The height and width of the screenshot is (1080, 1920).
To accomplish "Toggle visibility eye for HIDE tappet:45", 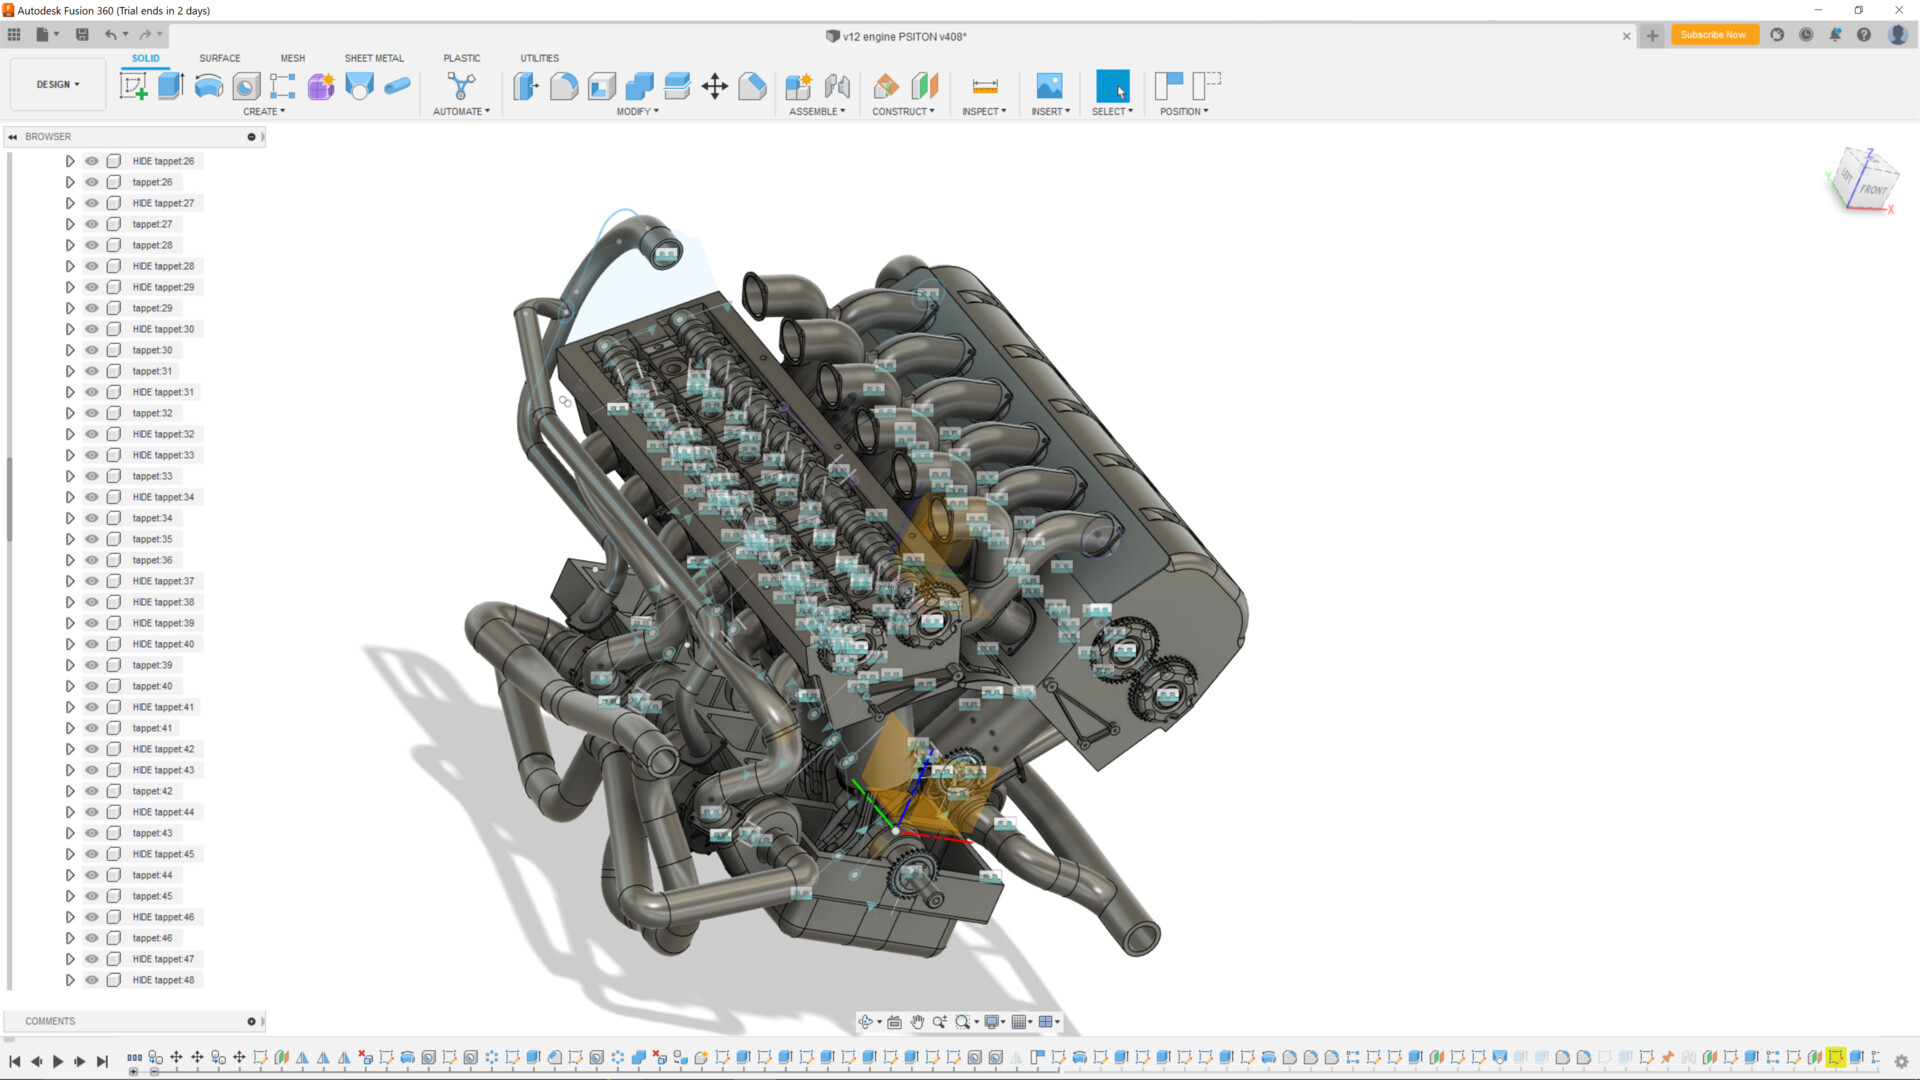I will pyautogui.click(x=90, y=854).
